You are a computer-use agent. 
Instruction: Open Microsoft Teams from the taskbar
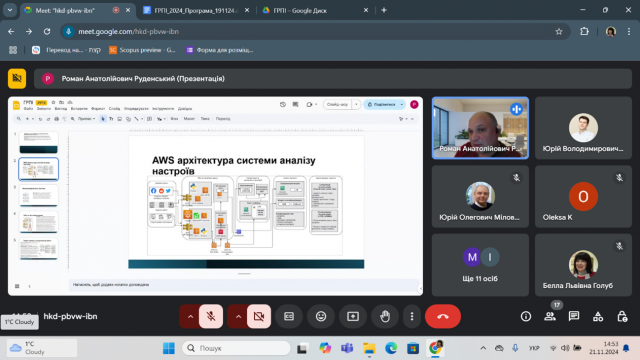pyautogui.click(x=347, y=348)
